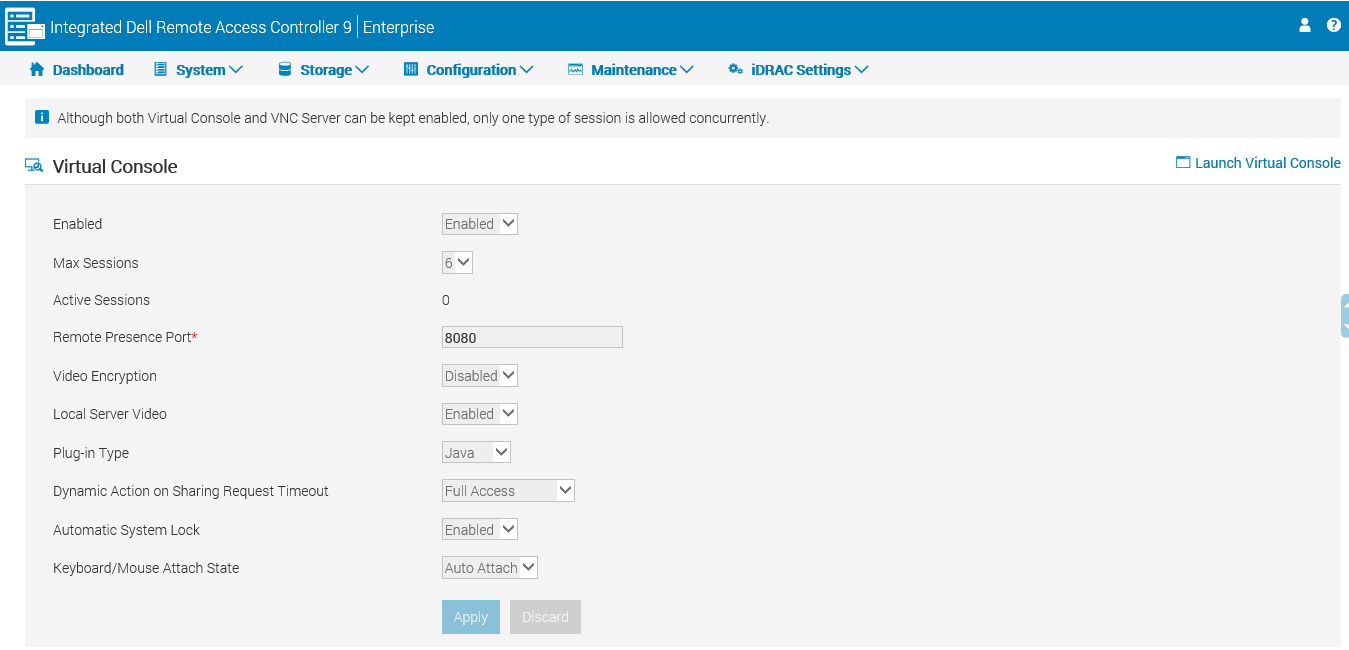
Task: Click the Storage drive icon
Action: coord(287,69)
